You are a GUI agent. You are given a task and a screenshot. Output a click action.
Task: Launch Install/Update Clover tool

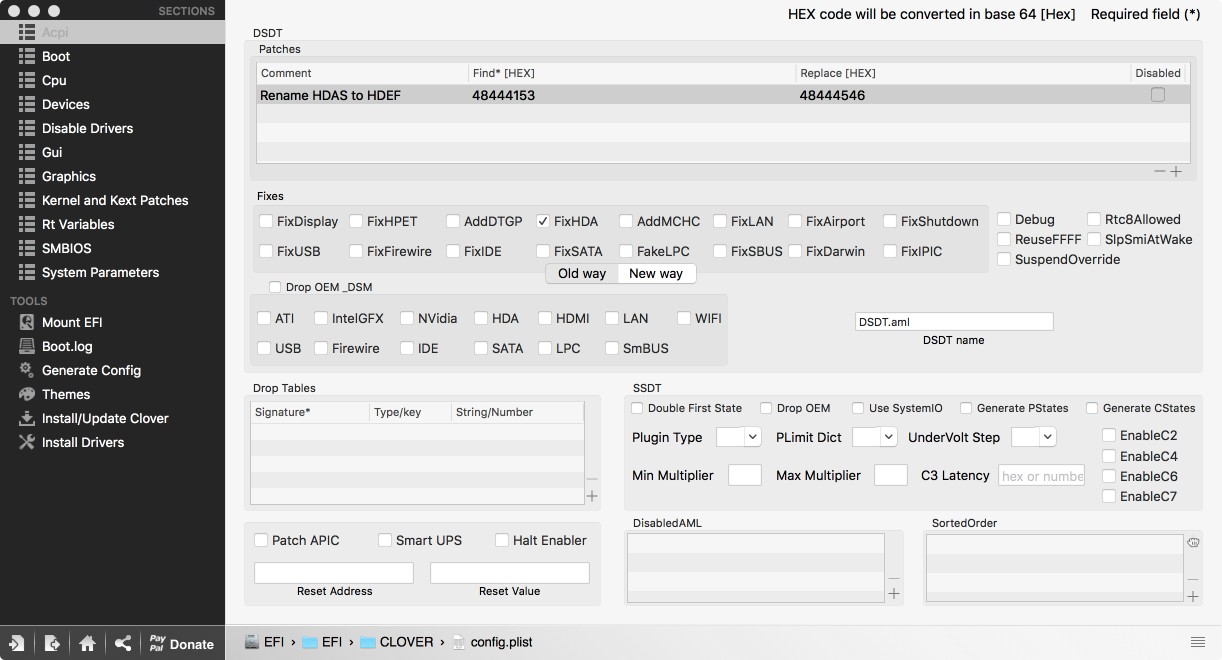point(105,418)
